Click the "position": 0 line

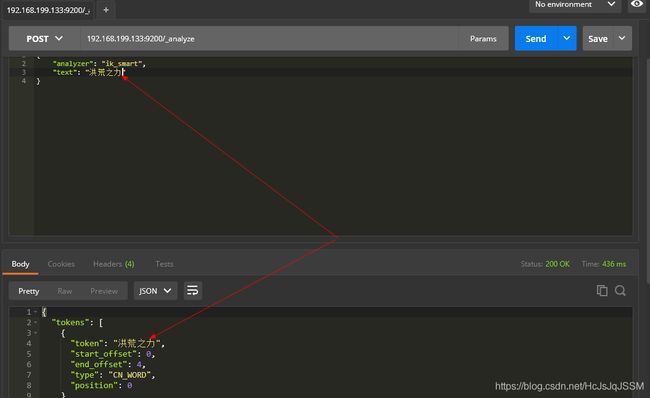[102, 386]
